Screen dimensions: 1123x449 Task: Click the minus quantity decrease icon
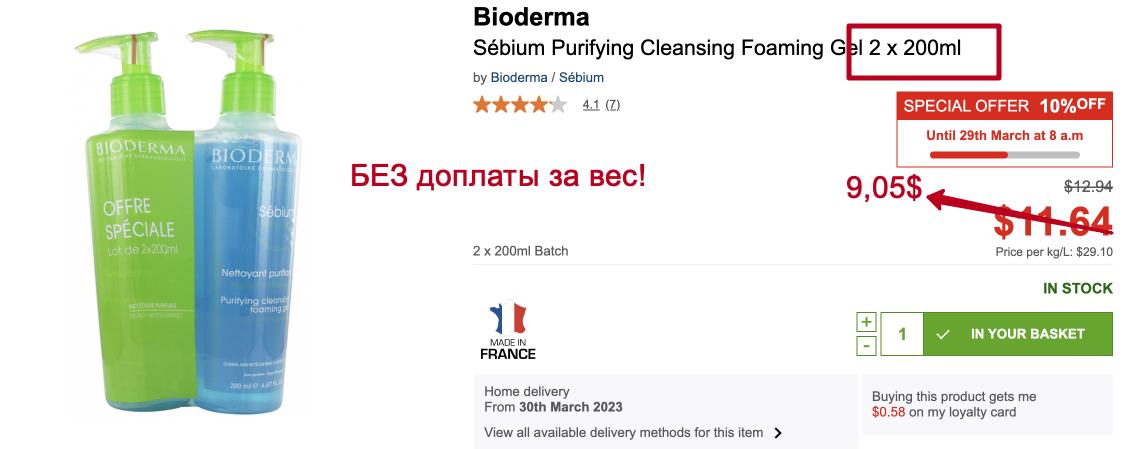coord(867,345)
